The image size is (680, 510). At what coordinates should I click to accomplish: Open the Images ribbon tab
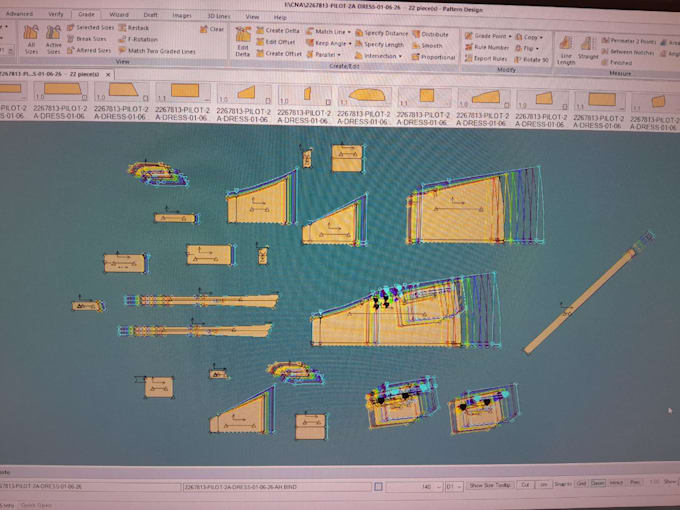point(182,15)
